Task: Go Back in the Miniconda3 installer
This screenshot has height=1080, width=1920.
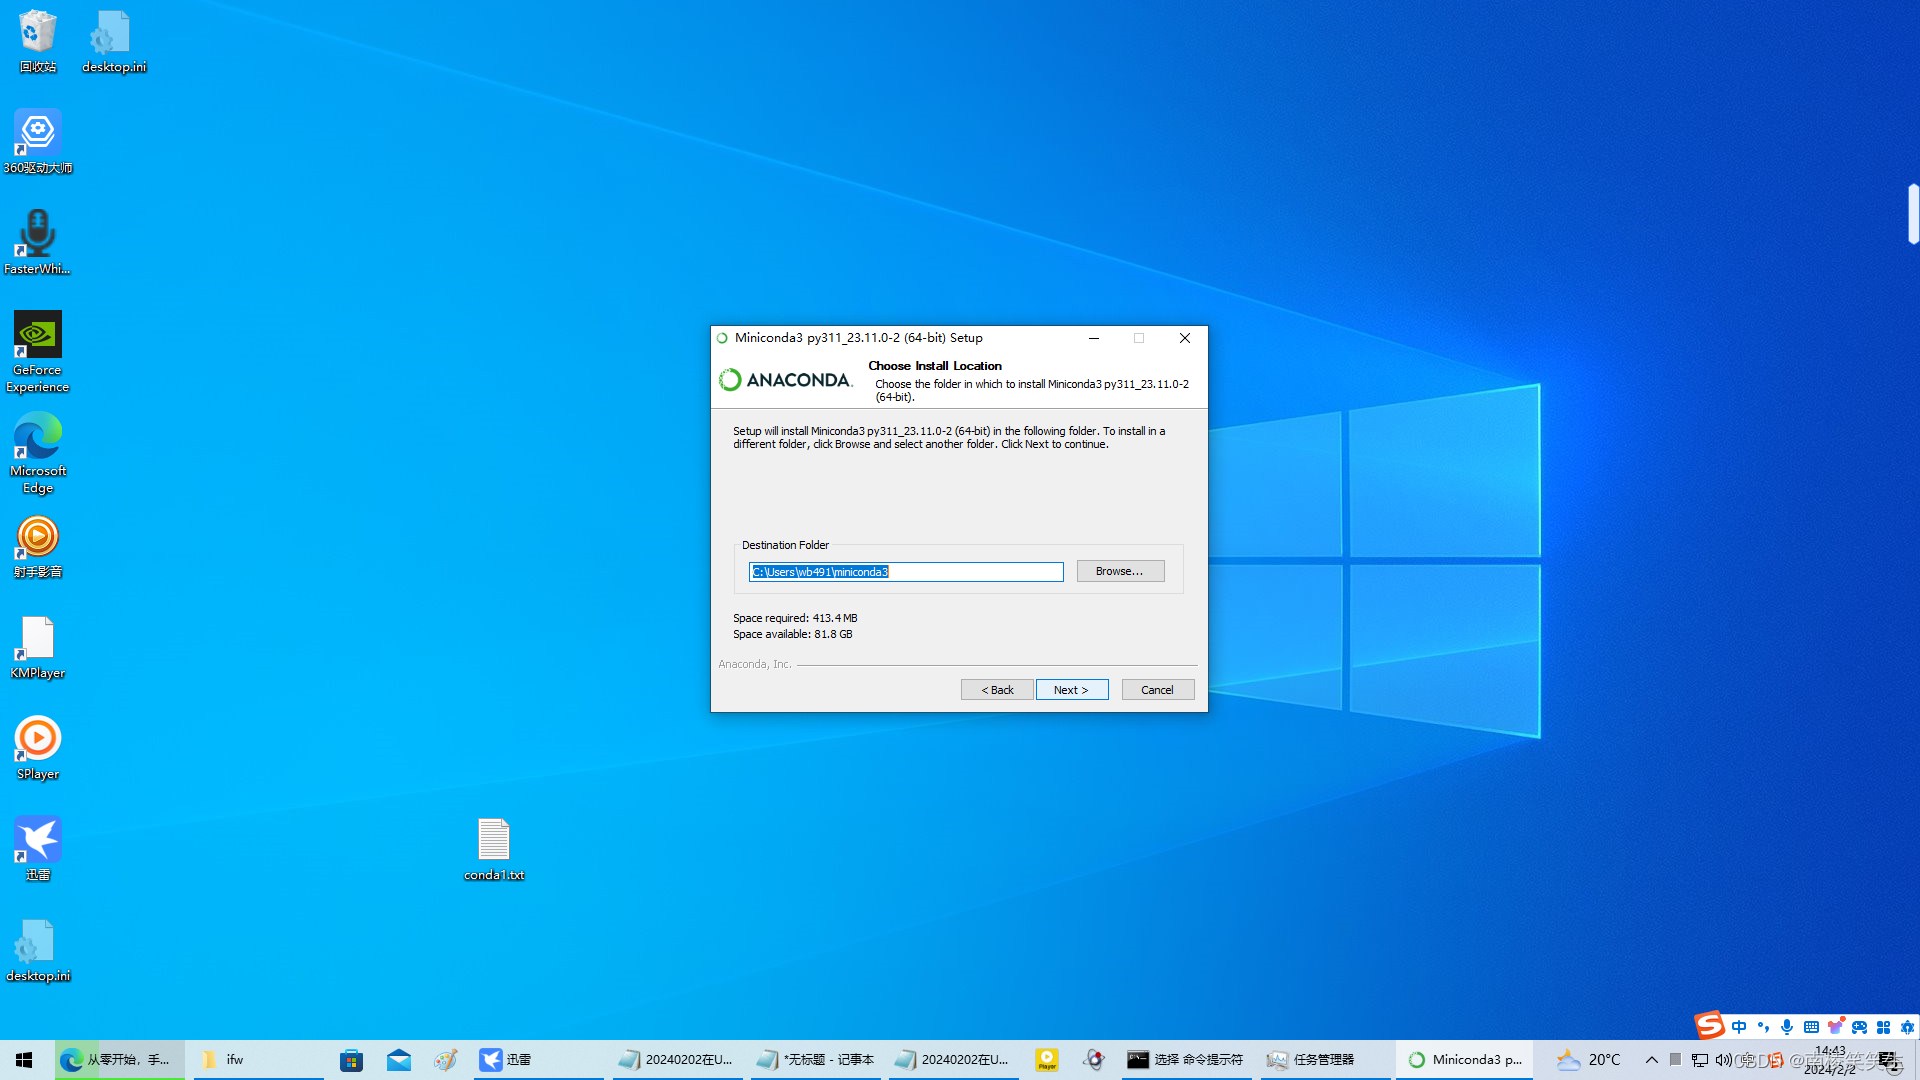Action: pos(997,690)
